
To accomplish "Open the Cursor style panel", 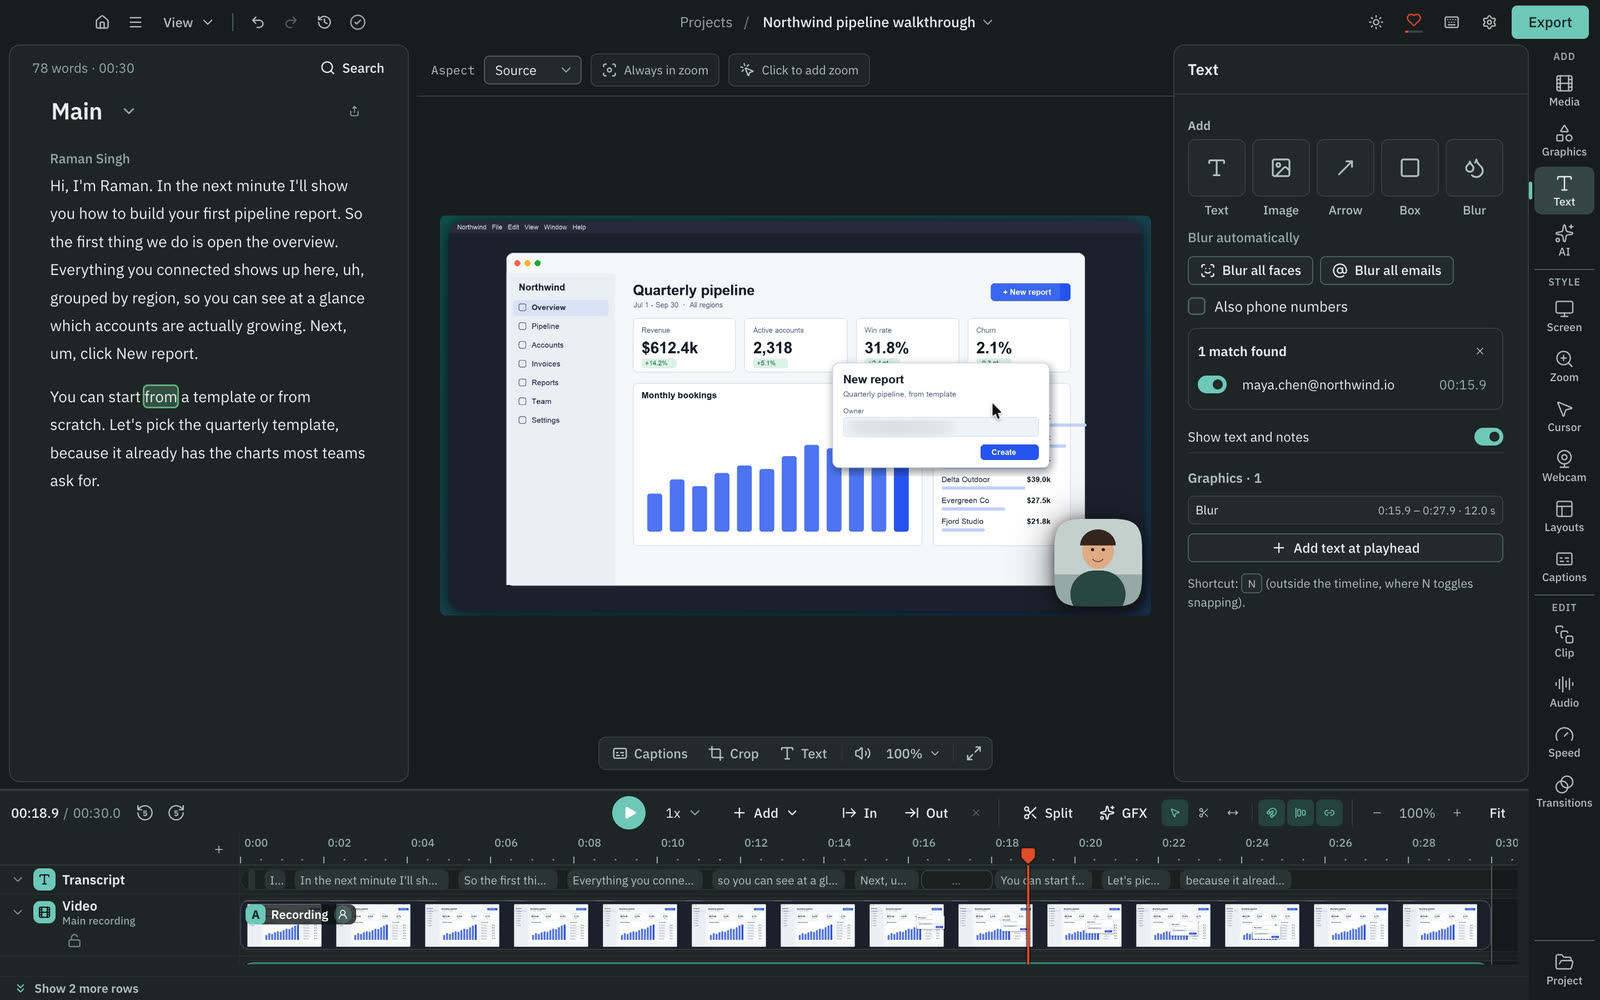I will click(1564, 416).
